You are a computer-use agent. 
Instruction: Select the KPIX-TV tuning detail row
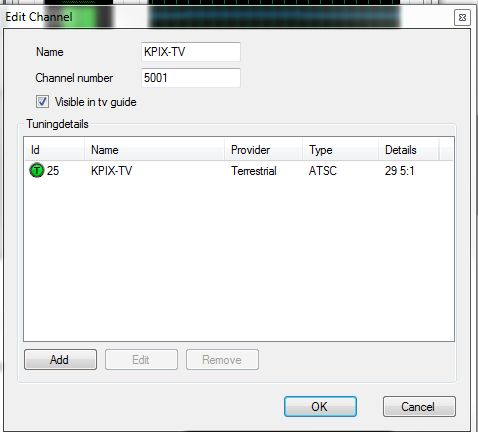[x=239, y=171]
